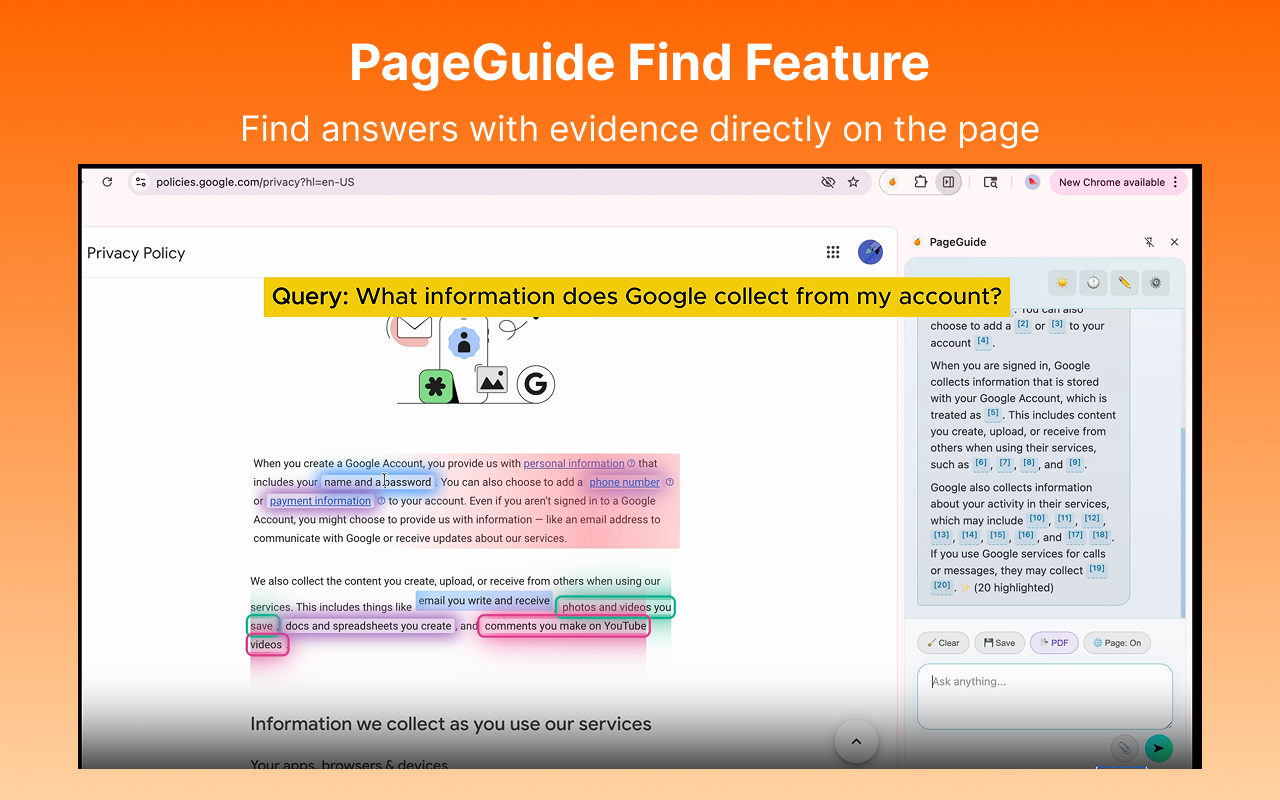Jump to citation [15] in the answer

[997, 535]
